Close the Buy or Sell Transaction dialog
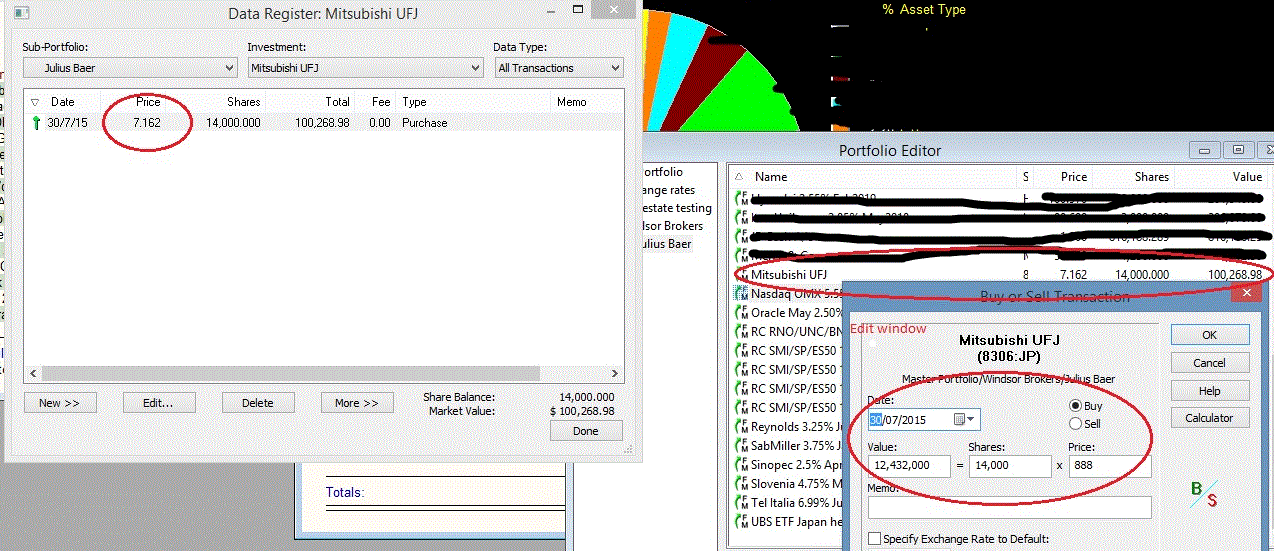Image resolution: width=1274 pixels, height=551 pixels. 1246,293
